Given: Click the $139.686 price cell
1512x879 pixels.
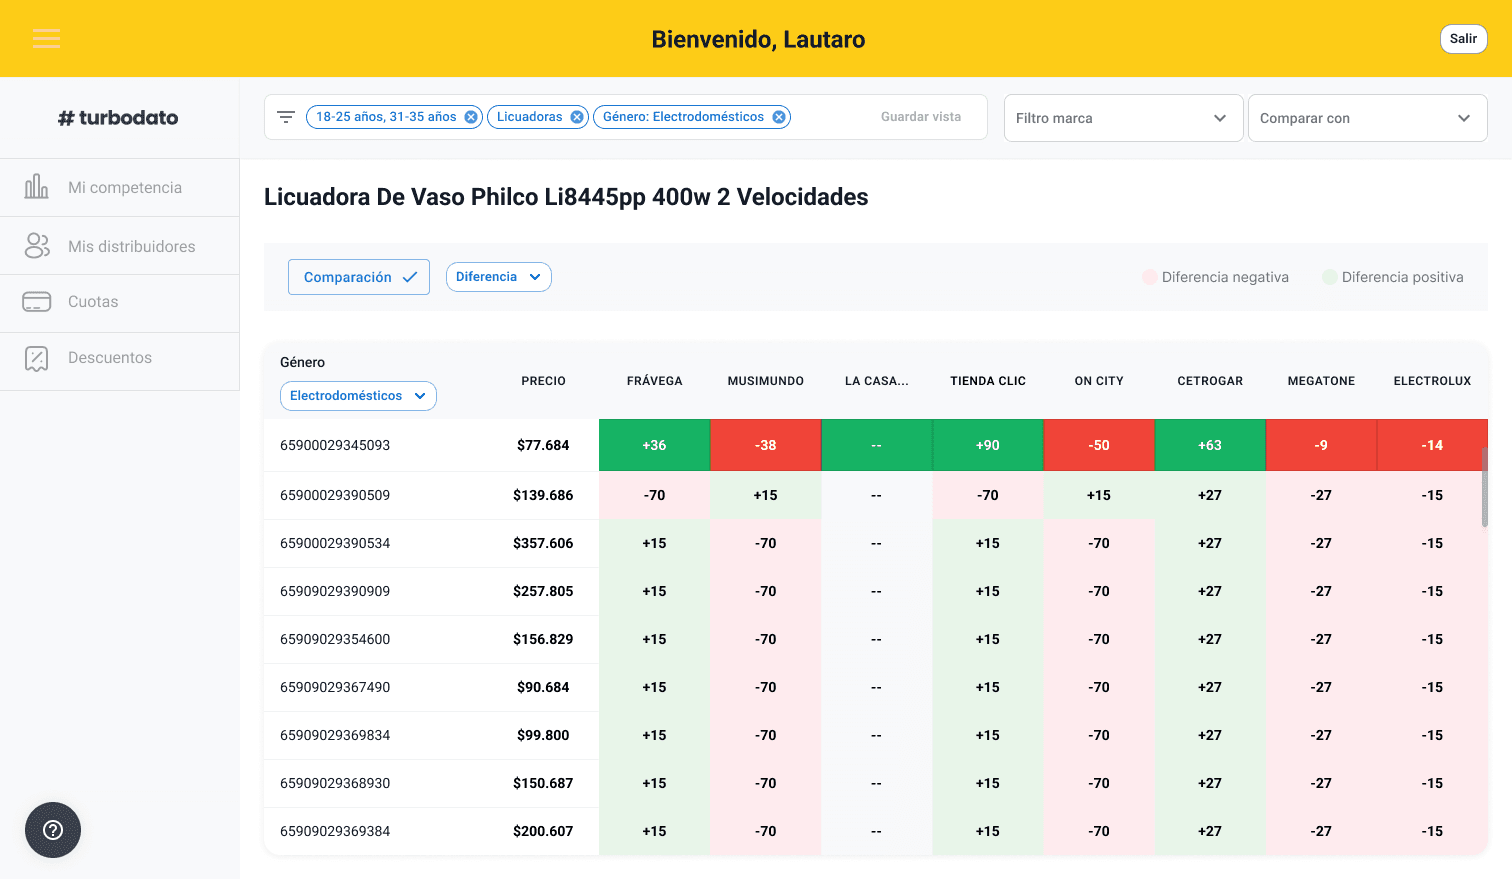Looking at the screenshot, I should (x=543, y=495).
